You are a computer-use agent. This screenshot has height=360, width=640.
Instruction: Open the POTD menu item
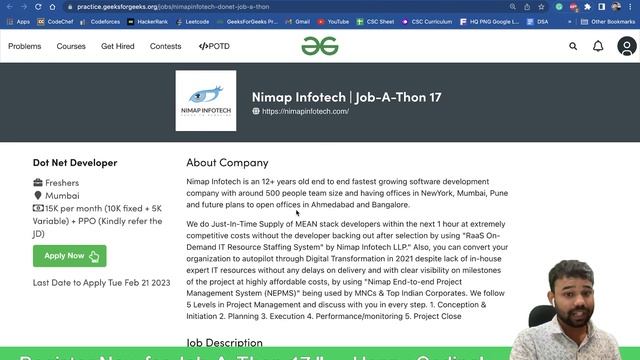tap(214, 46)
